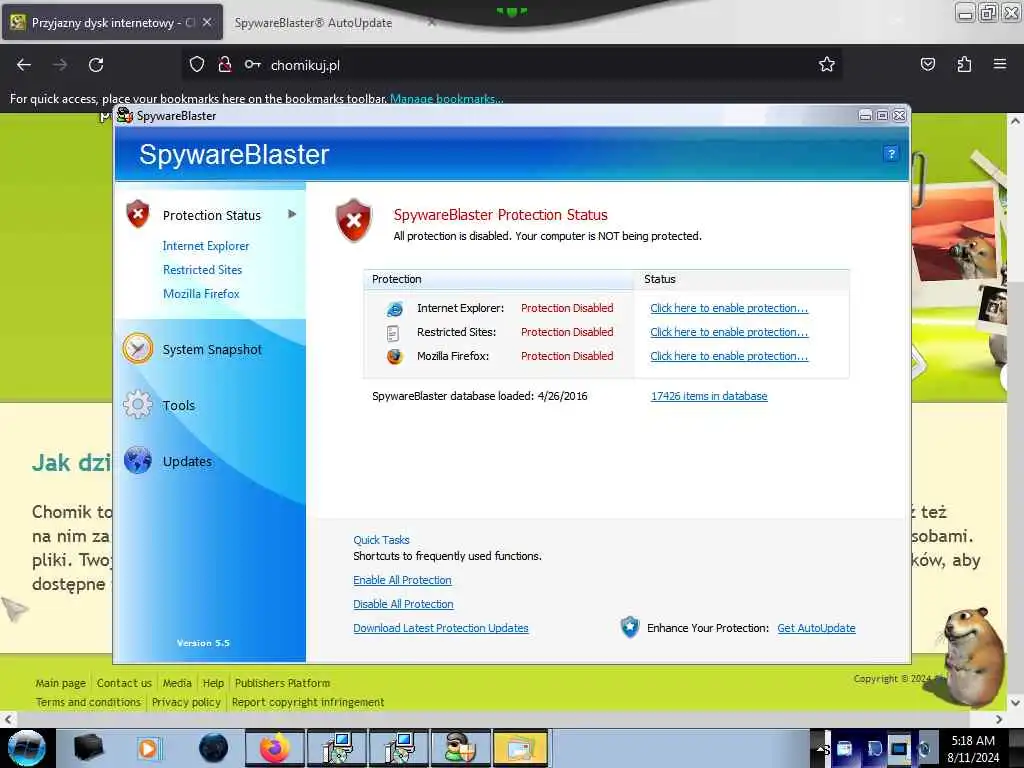Open the SpywareBlaster help question-mark icon
The image size is (1024, 768).
(891, 154)
